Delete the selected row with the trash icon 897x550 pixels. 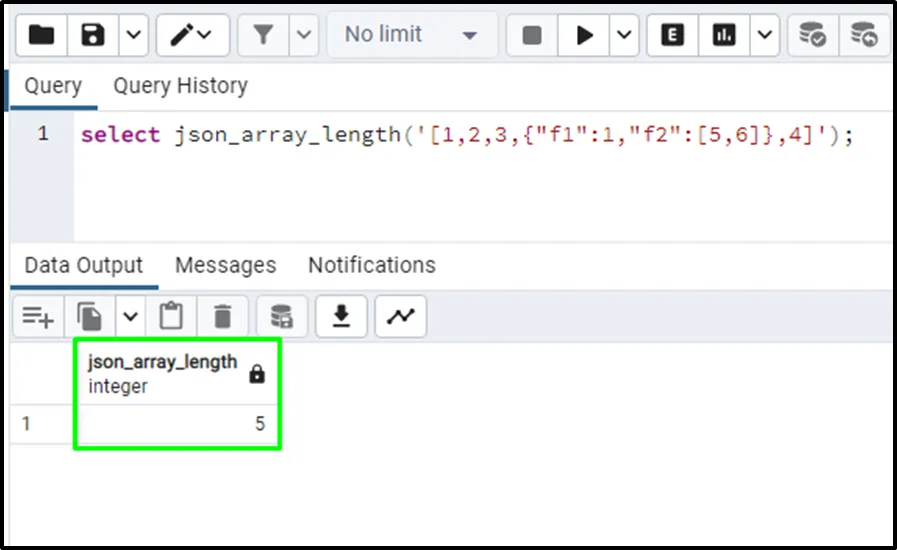pos(222,317)
